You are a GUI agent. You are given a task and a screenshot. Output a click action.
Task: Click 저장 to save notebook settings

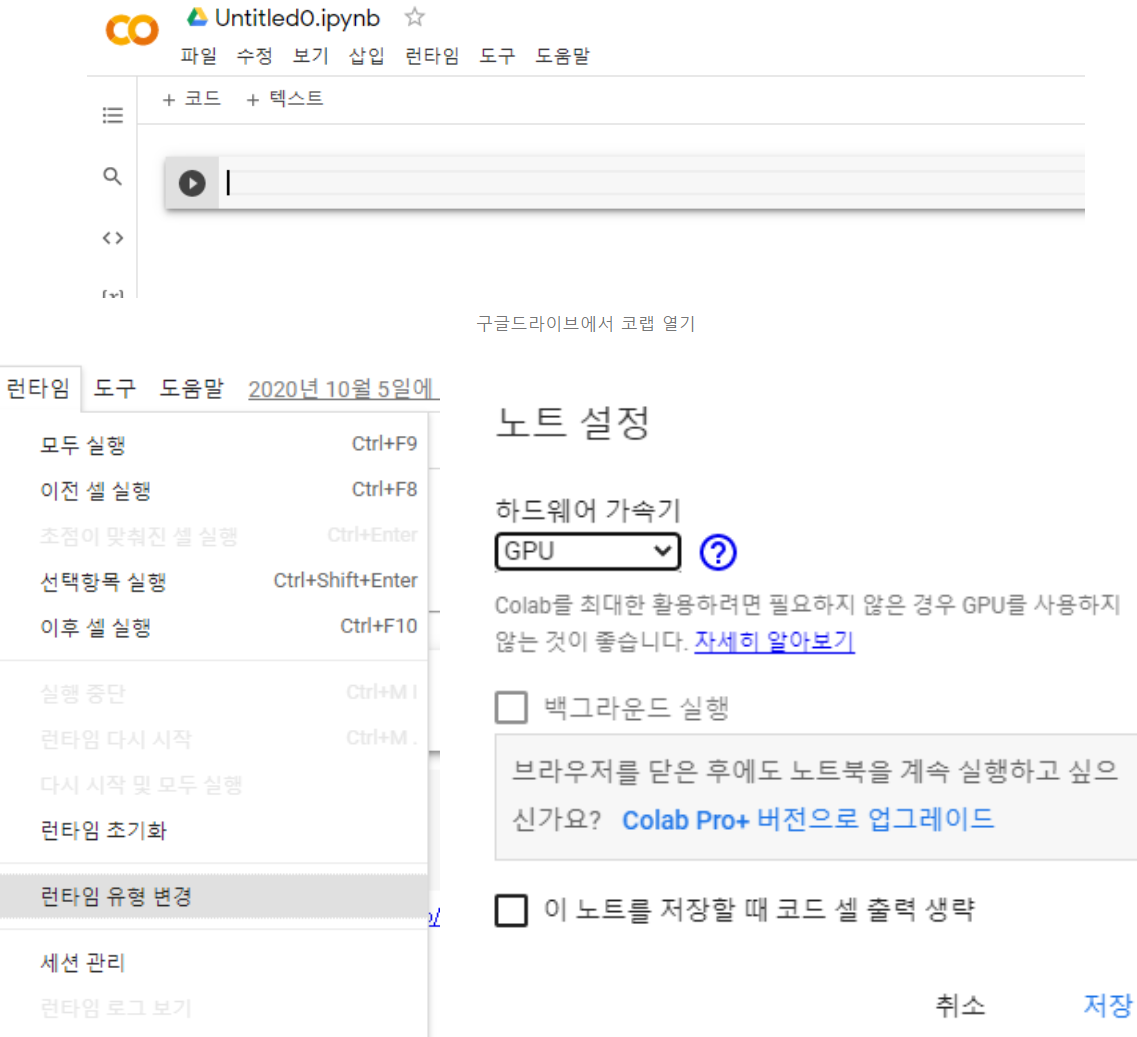pos(1108,1005)
